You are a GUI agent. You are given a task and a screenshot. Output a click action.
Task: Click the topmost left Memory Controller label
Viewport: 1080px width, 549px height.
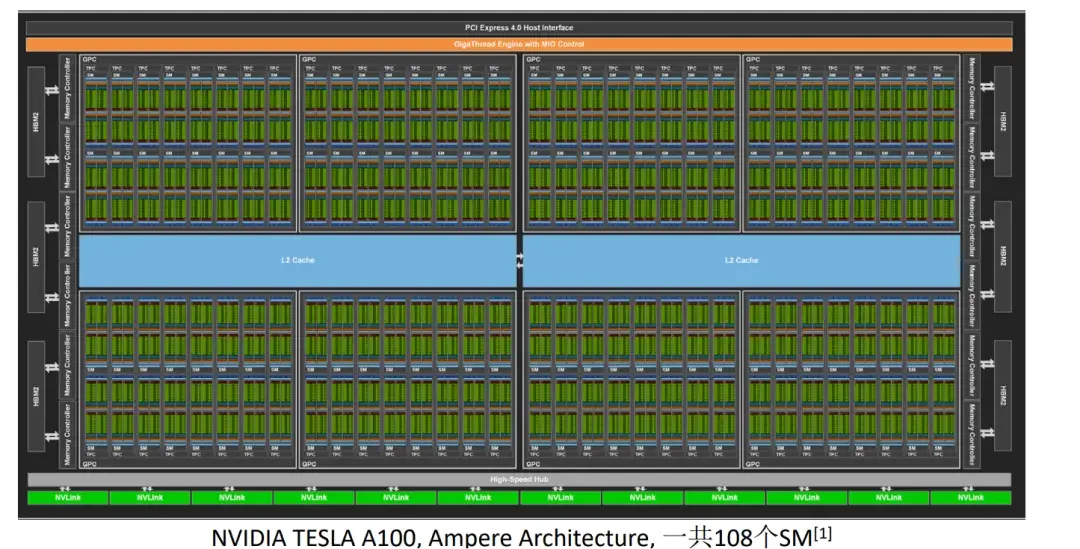pos(68,88)
